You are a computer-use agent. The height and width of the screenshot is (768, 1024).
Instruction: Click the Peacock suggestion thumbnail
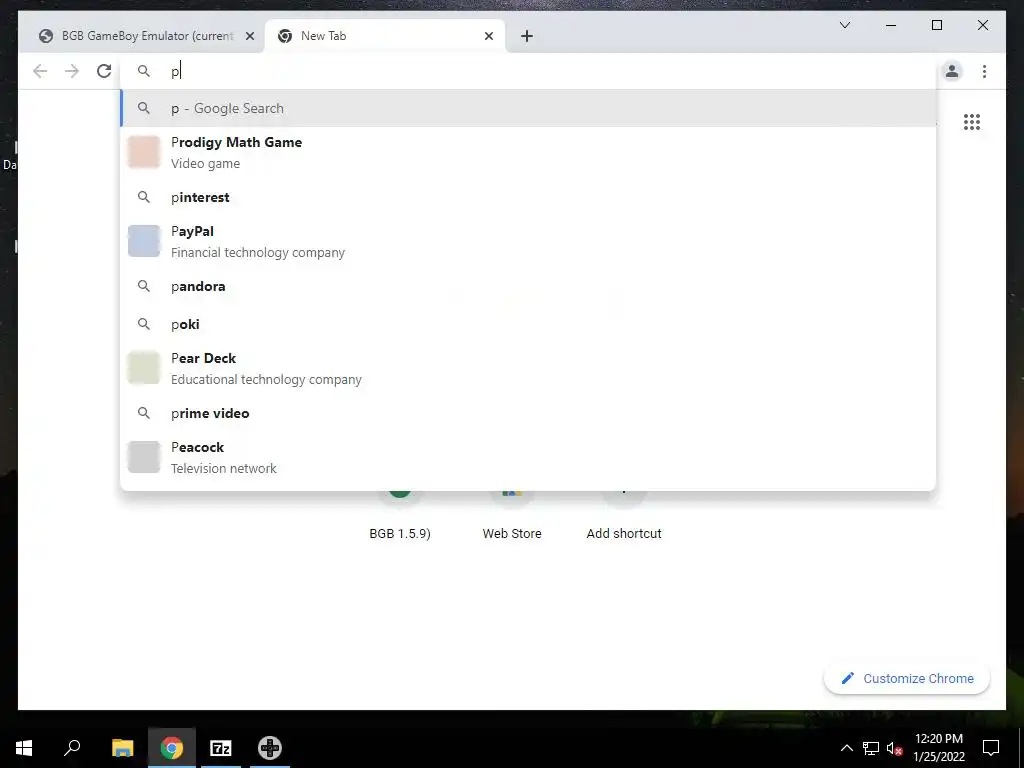[144, 456]
